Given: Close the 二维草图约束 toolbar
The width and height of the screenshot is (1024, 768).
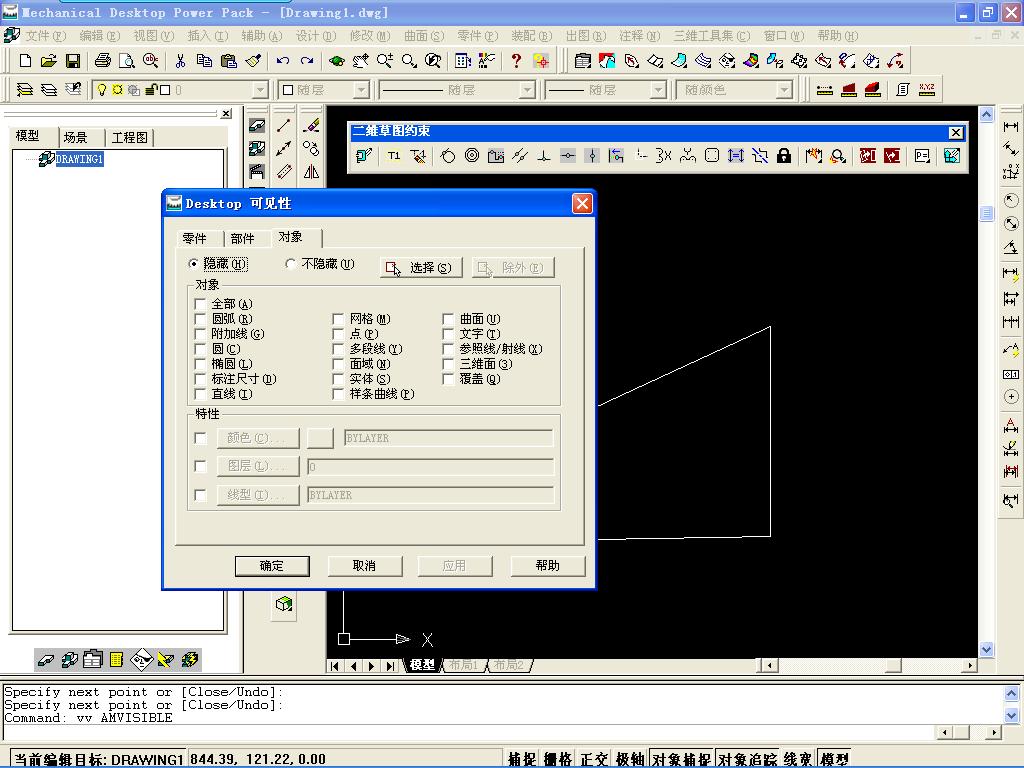Looking at the screenshot, I should 955,133.
